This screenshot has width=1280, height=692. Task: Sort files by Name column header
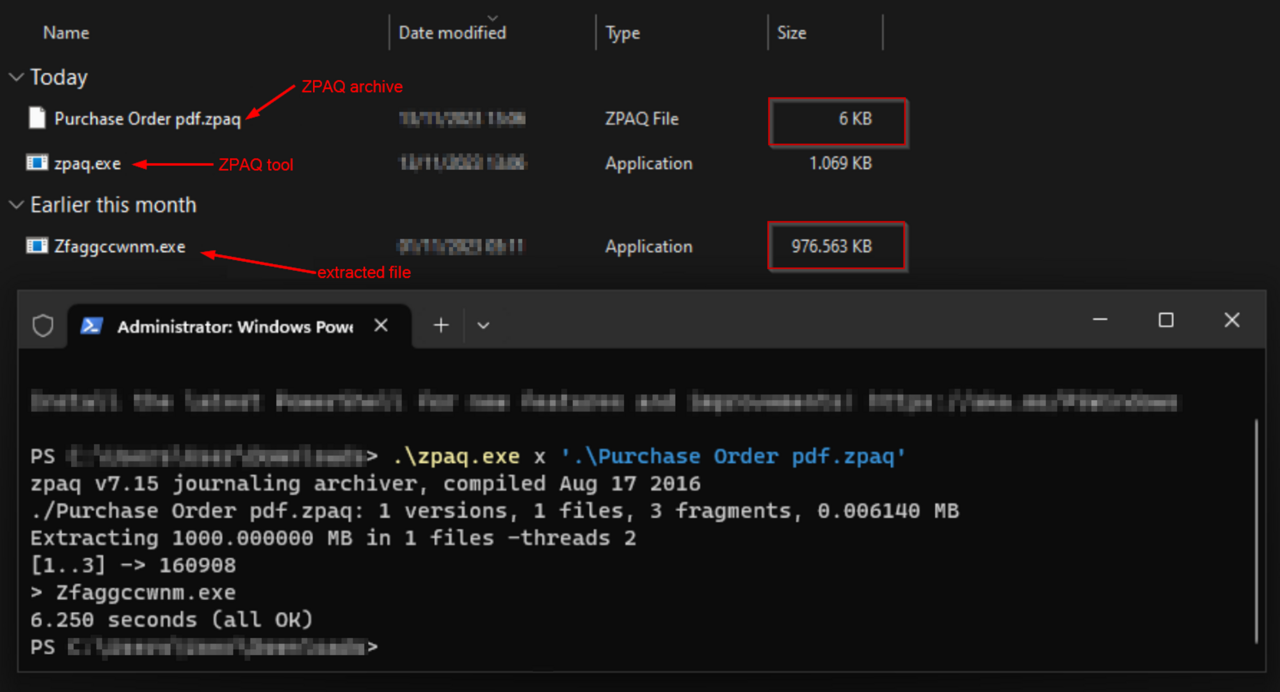(x=66, y=33)
